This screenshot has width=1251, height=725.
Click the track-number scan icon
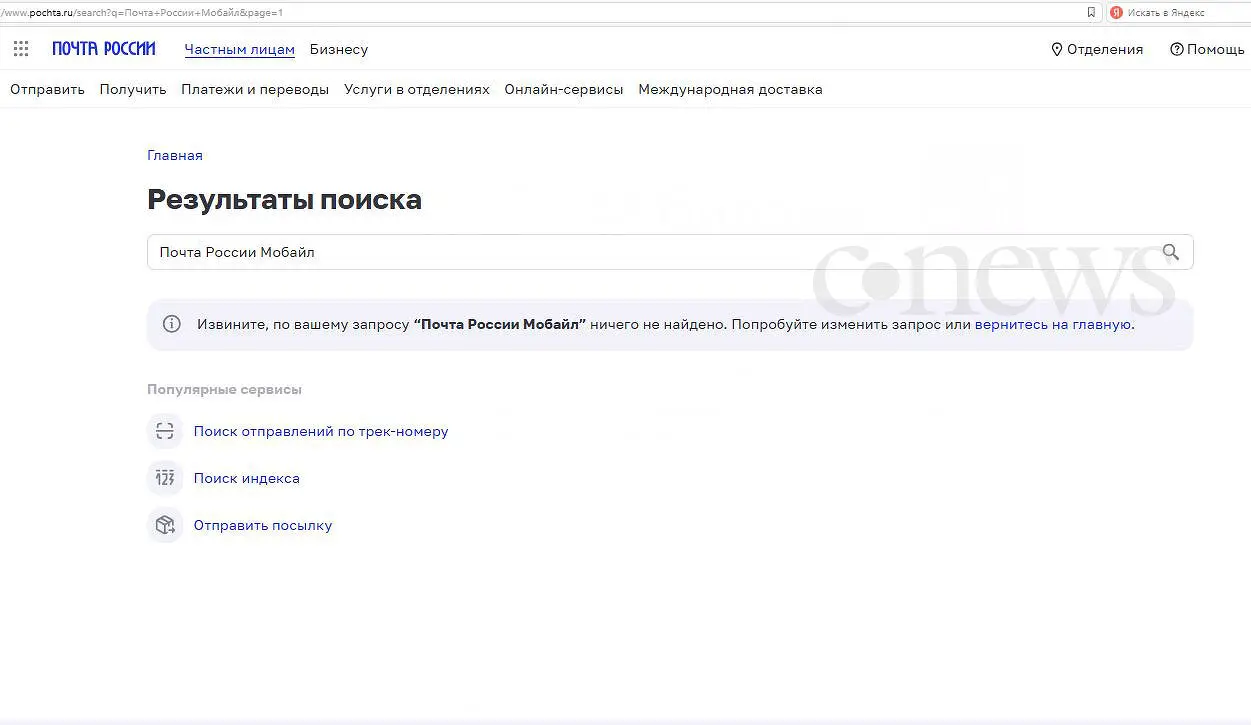point(165,431)
